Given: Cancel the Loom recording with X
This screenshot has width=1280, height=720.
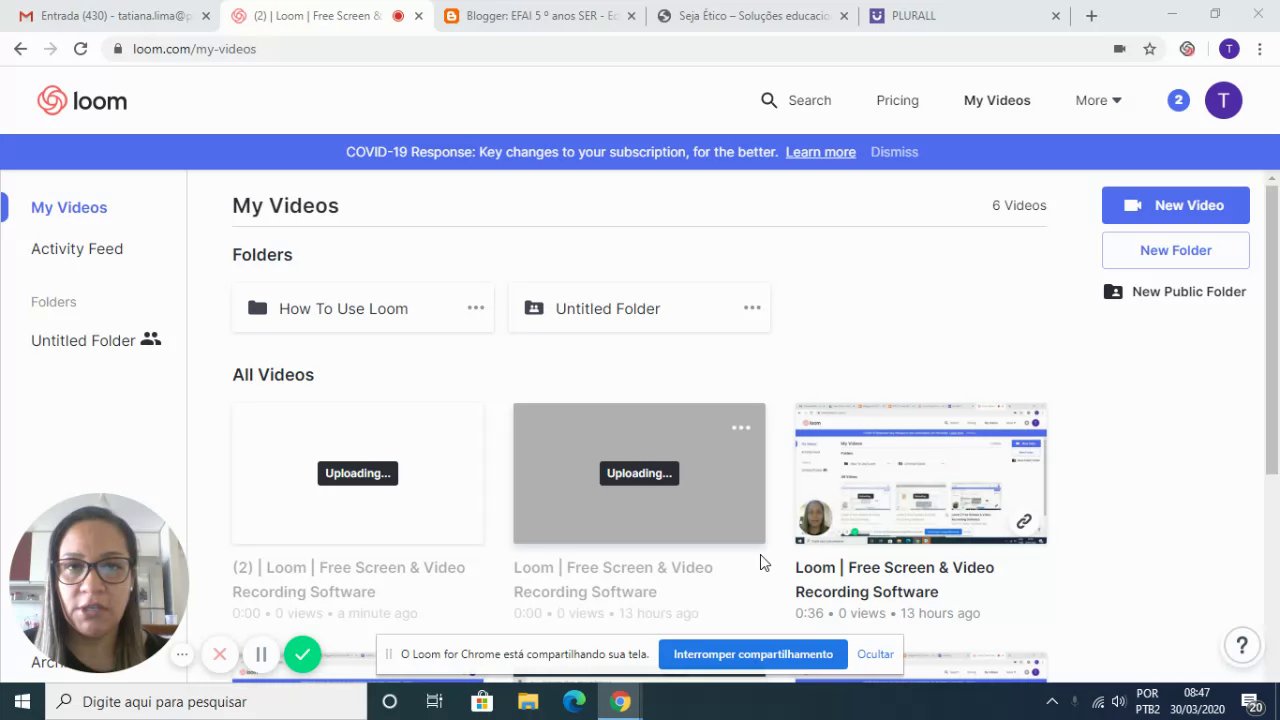Looking at the screenshot, I should click(220, 654).
